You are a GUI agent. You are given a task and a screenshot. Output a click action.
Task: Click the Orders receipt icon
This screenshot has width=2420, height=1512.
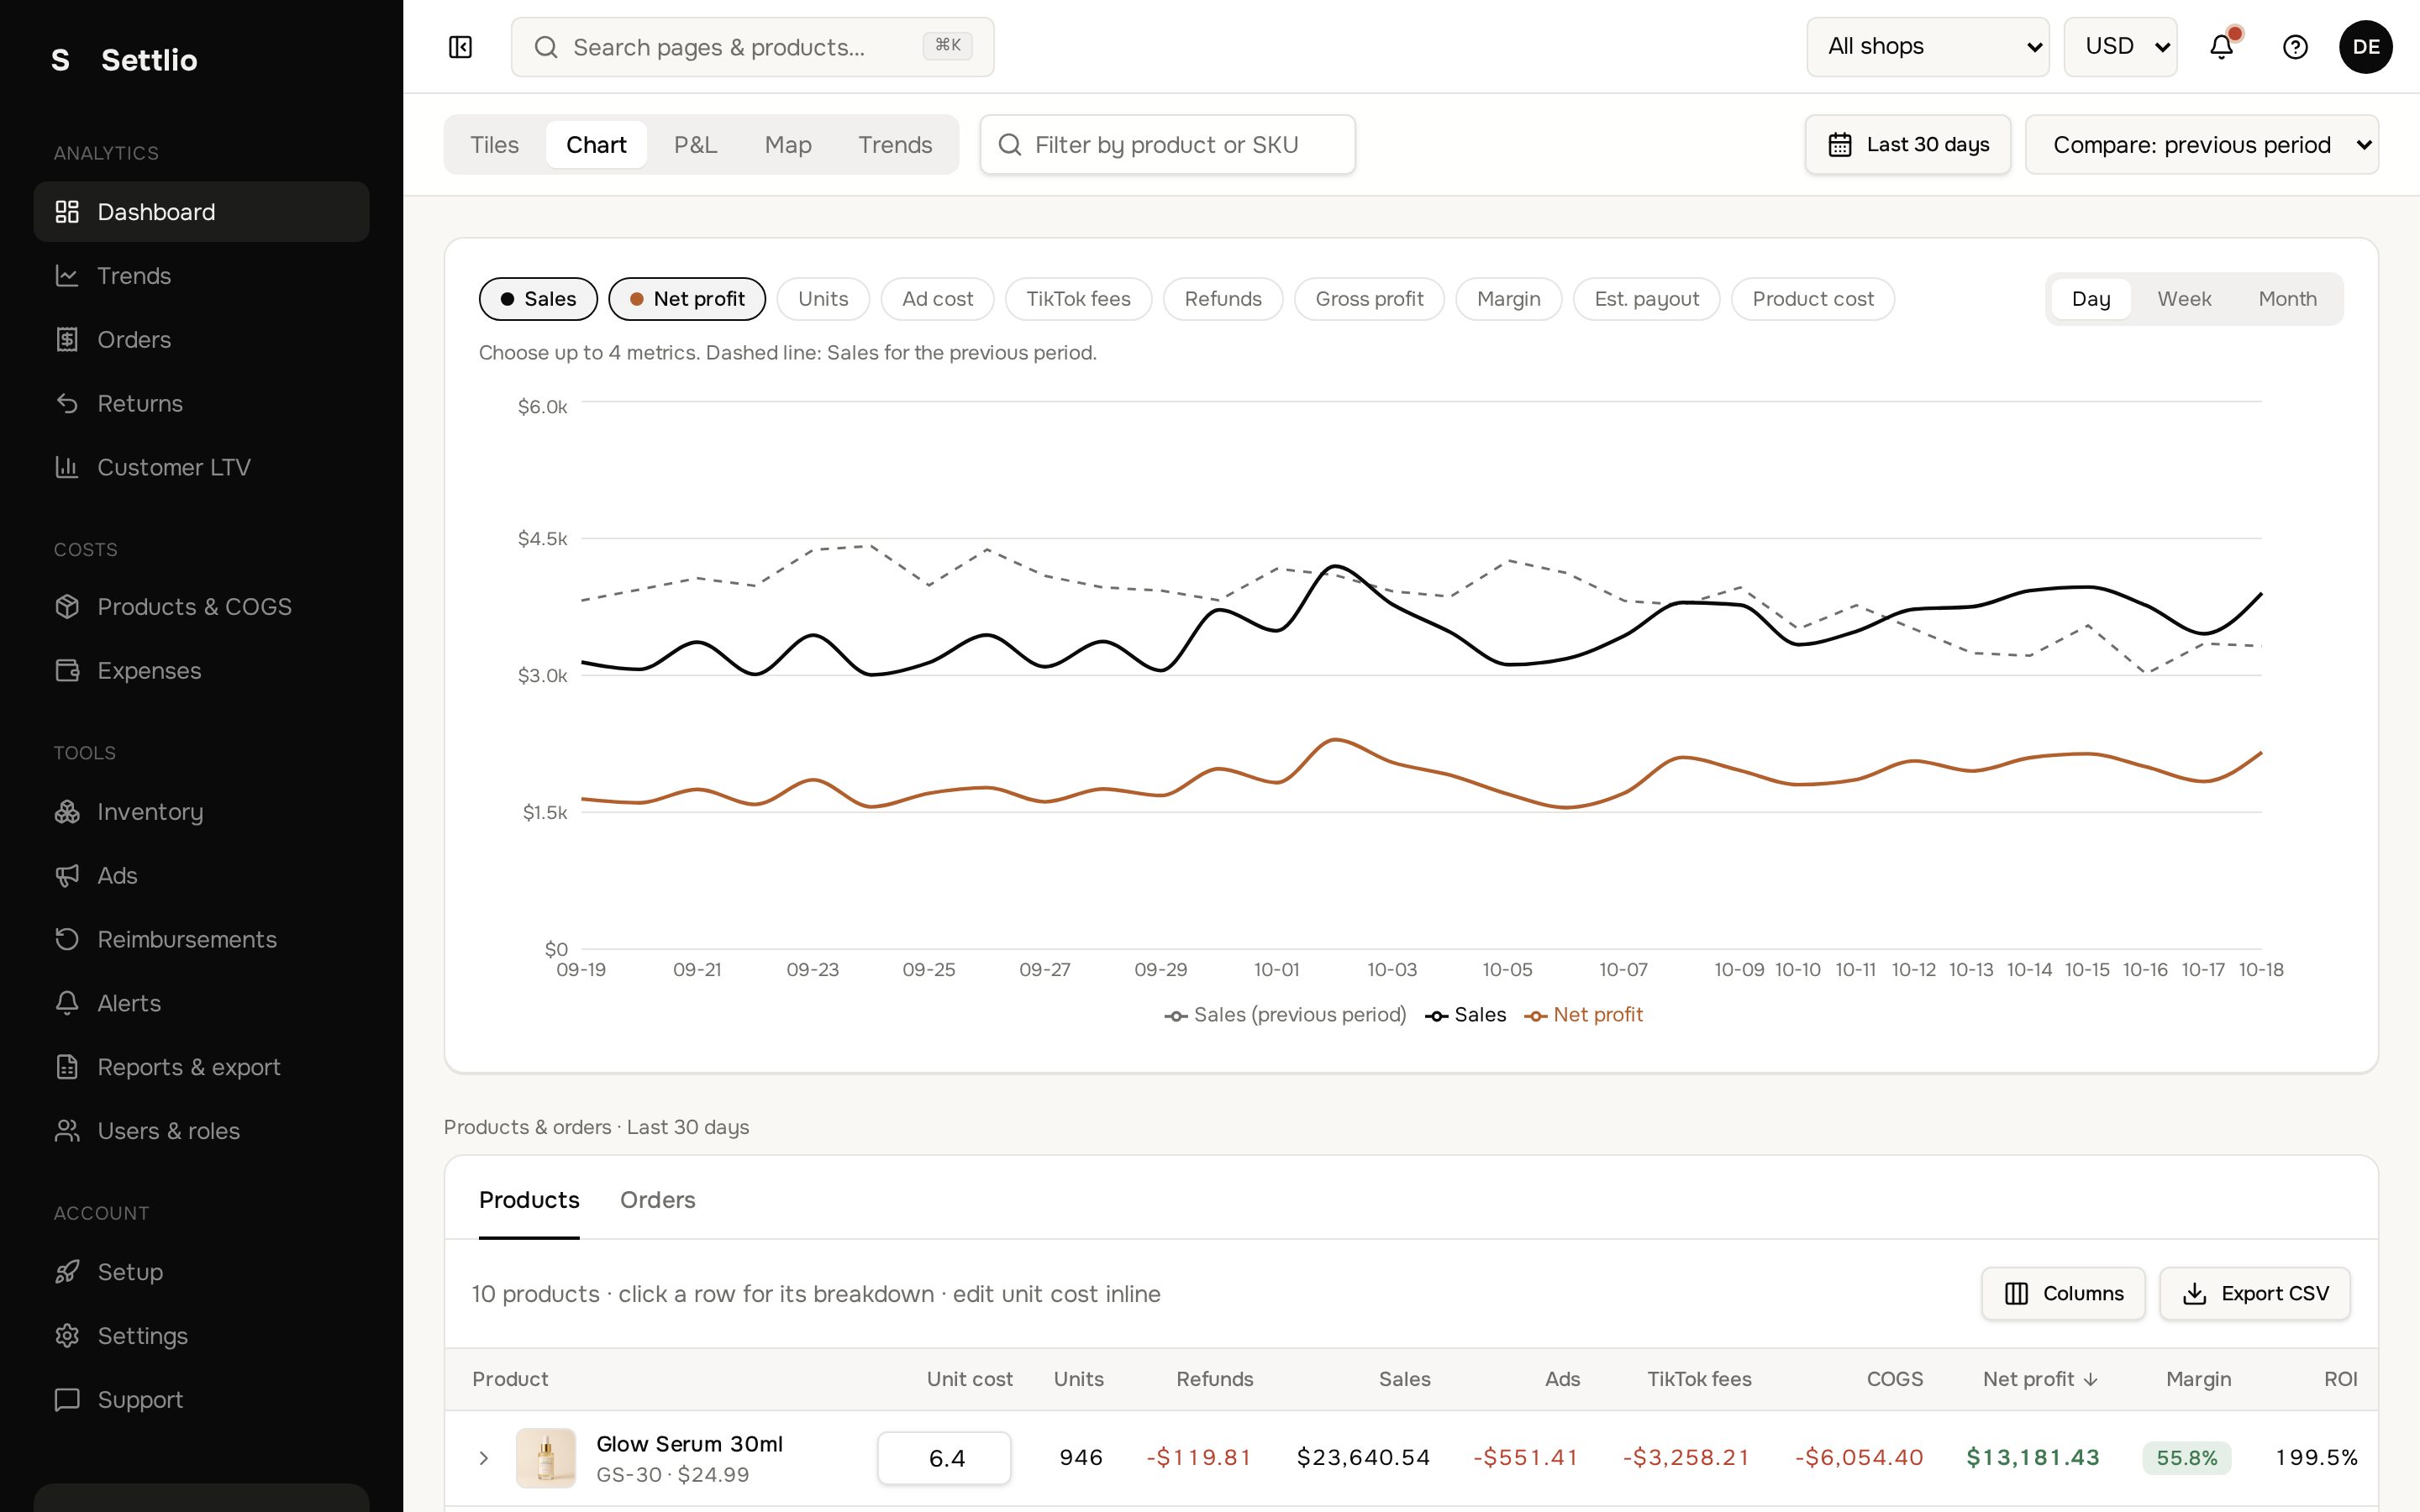(x=67, y=340)
